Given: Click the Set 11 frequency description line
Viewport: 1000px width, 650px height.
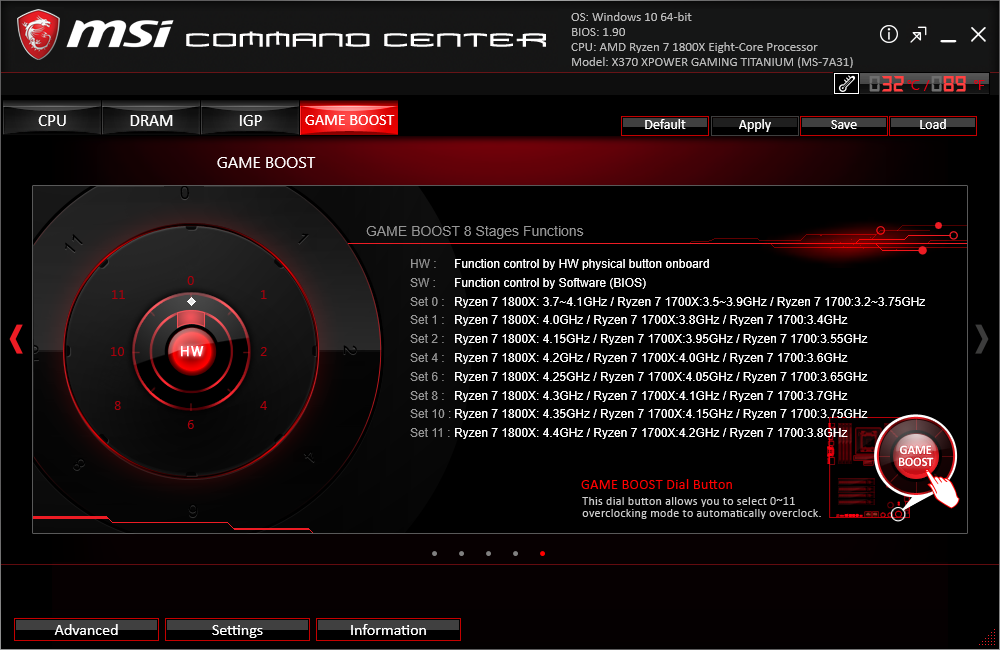Looking at the screenshot, I should (x=629, y=433).
